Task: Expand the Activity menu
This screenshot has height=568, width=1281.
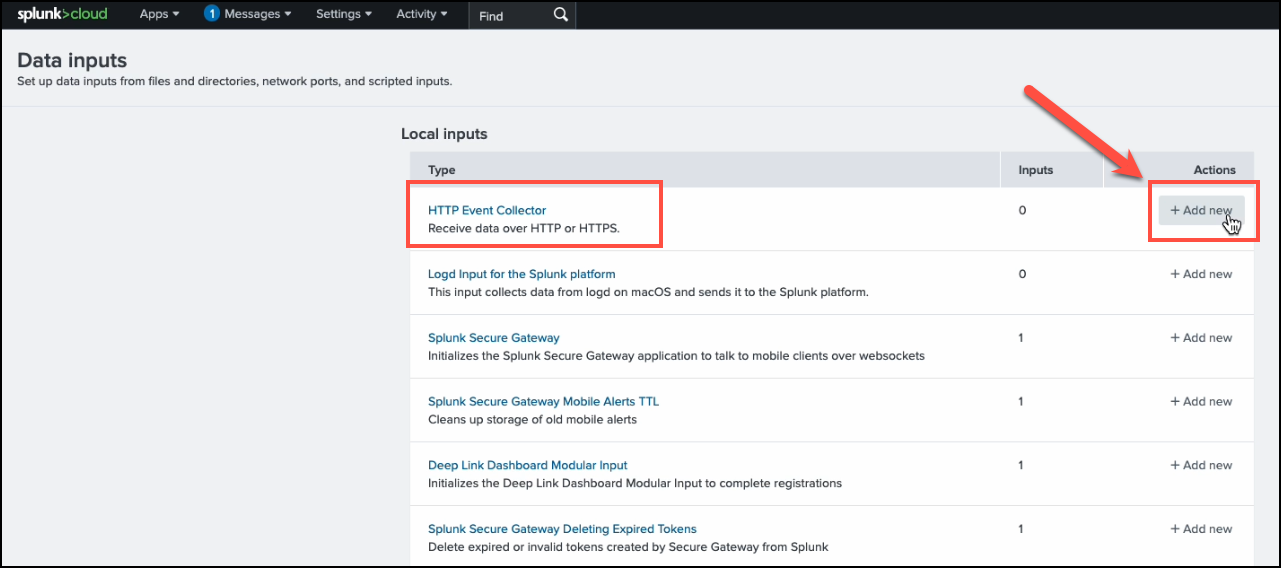Action: tap(421, 14)
